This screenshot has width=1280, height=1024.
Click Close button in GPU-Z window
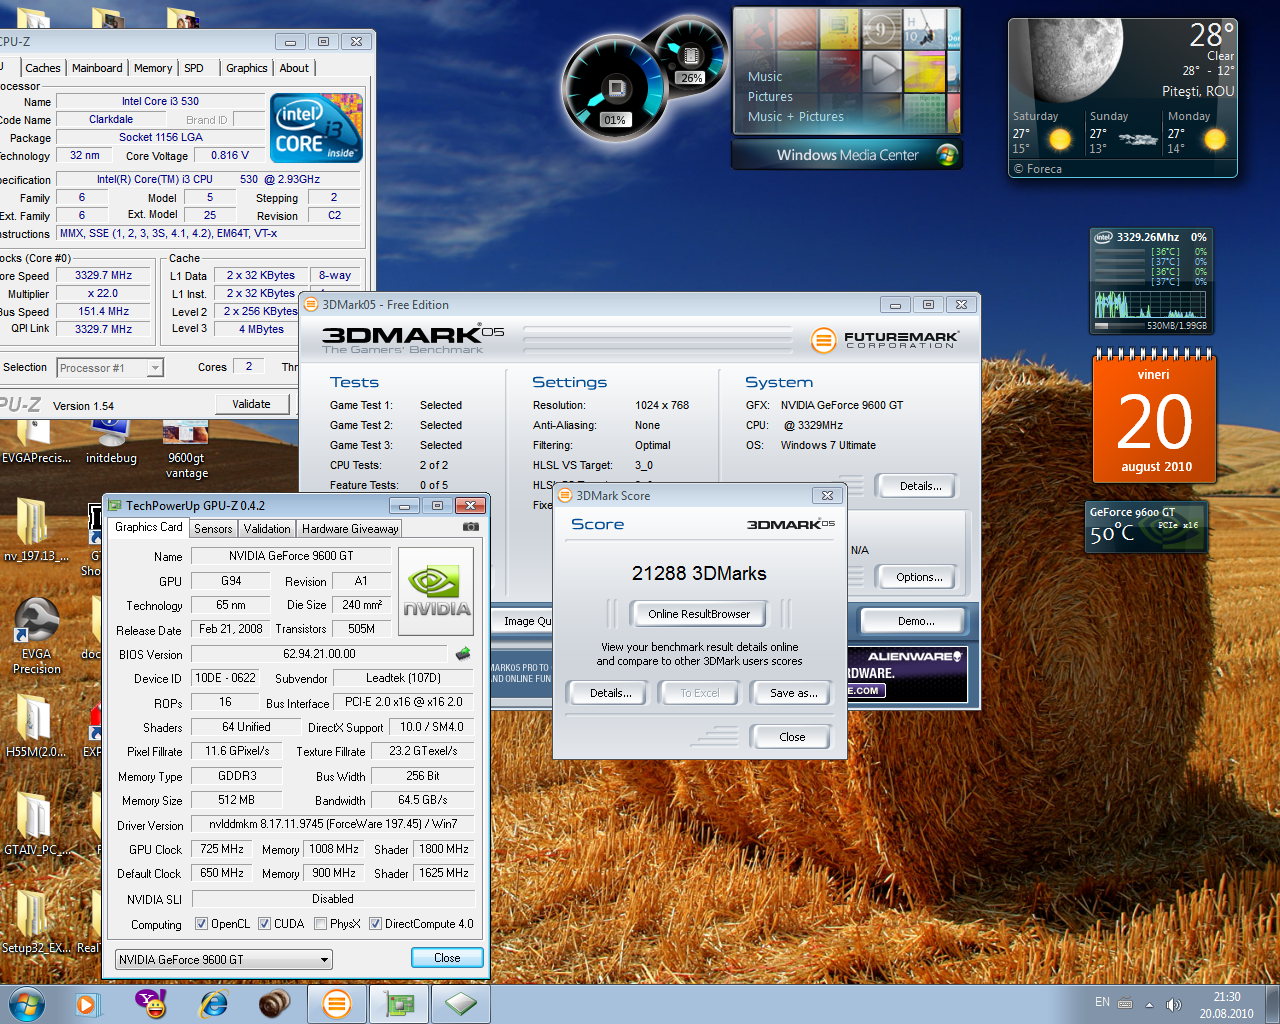coord(447,958)
